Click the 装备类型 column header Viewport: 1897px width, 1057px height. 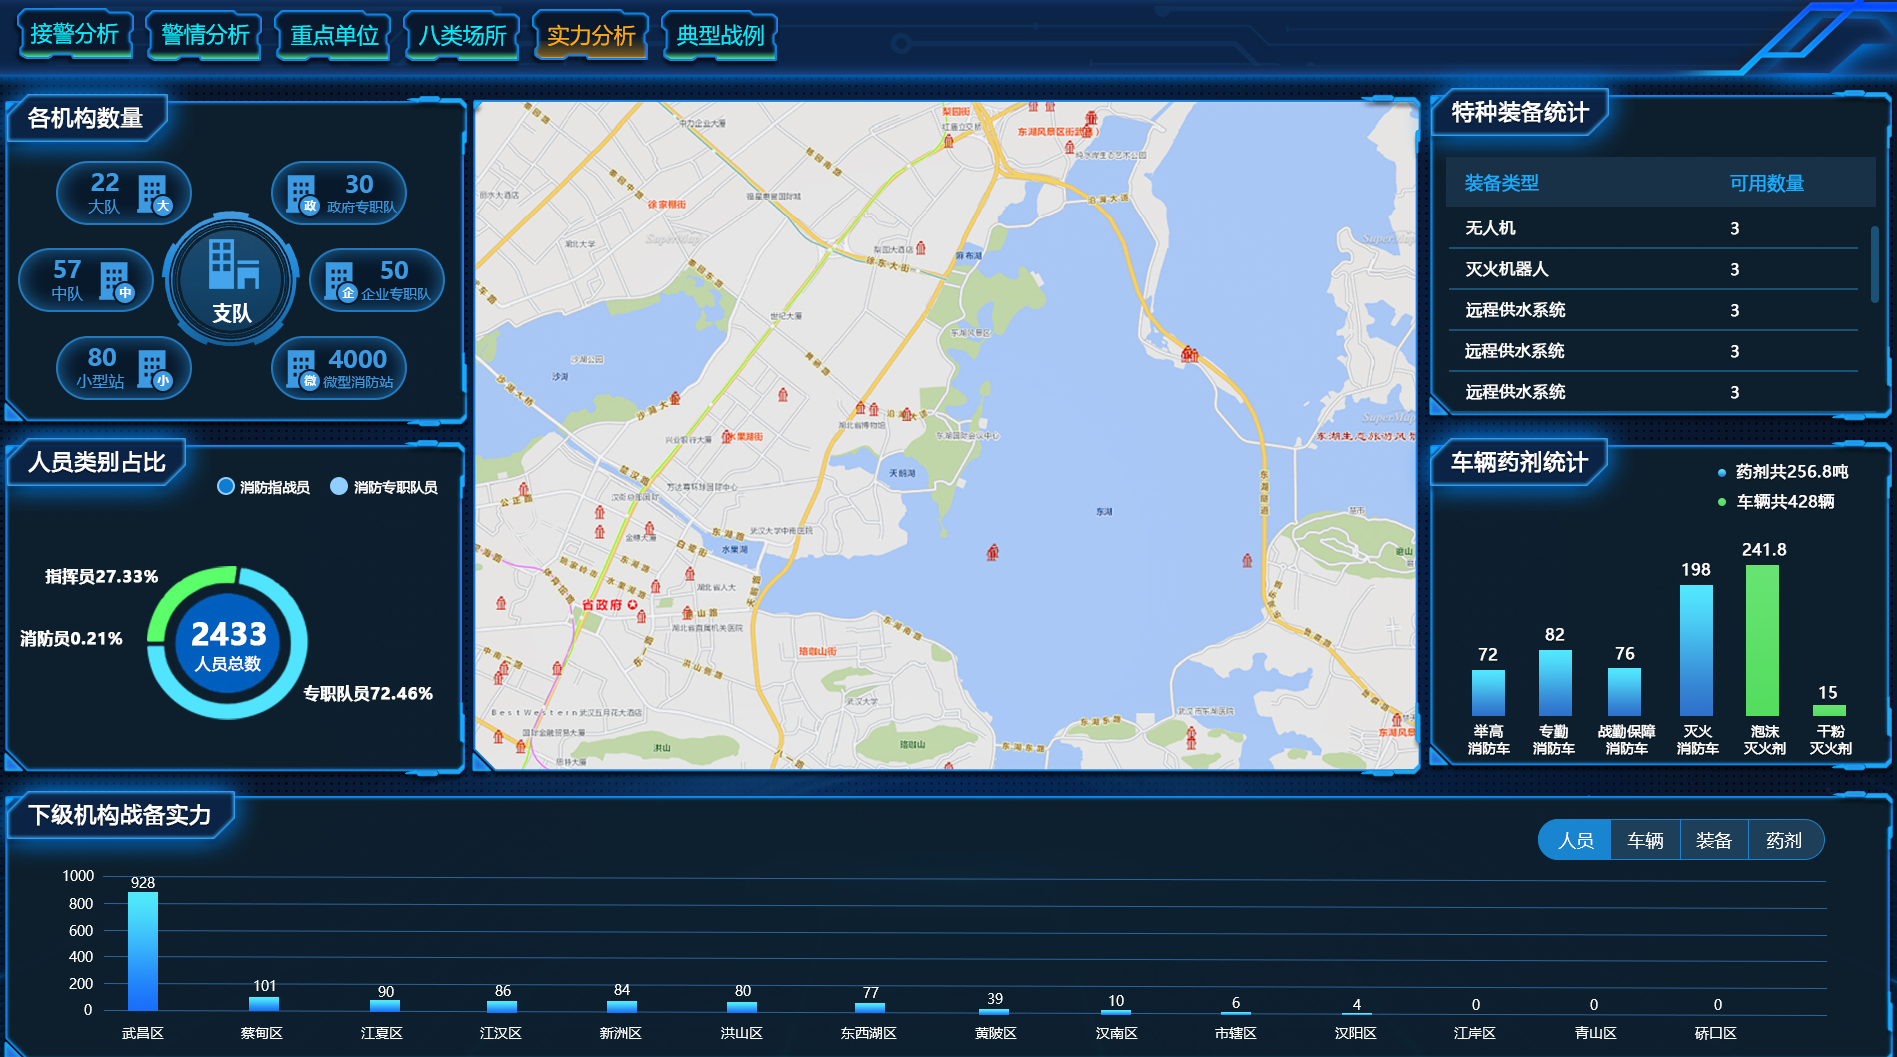pyautogui.click(x=1501, y=183)
